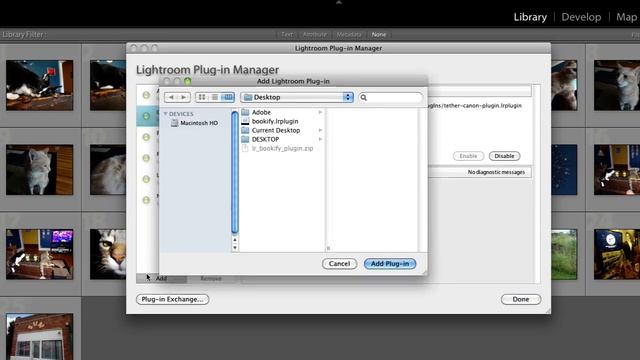
Task: Select the fifth plug-in status icon
Action: click(146, 179)
